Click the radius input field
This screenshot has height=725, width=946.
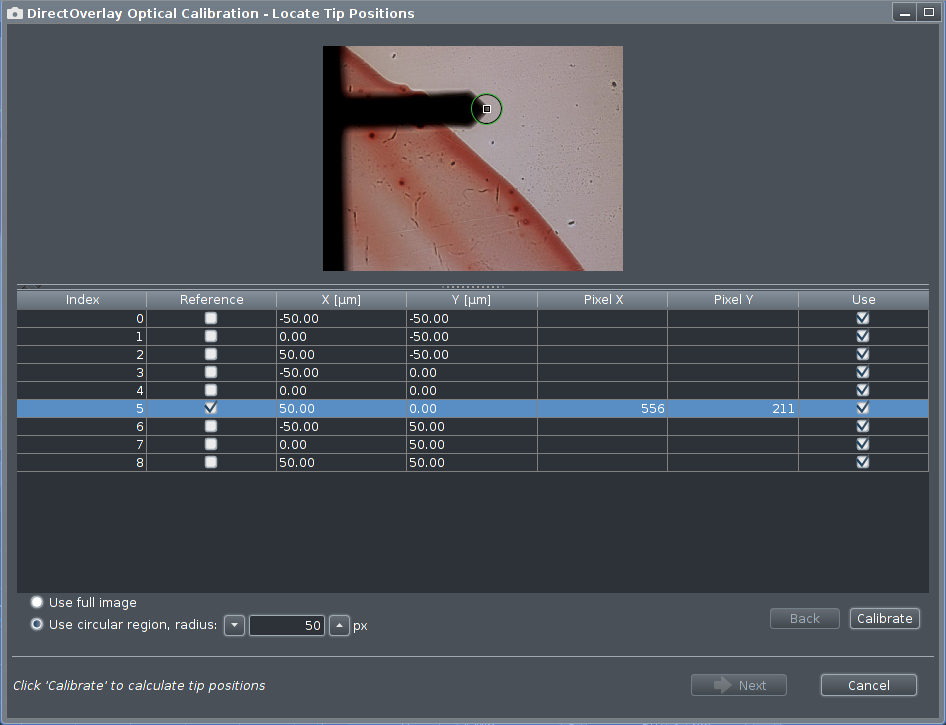[x=287, y=625]
